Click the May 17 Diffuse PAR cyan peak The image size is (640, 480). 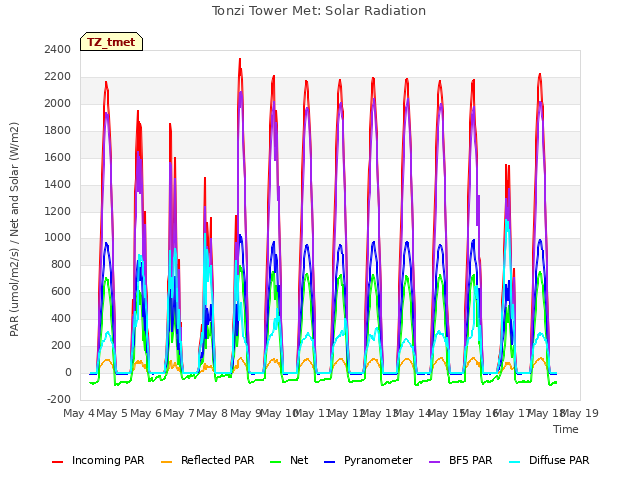click(507, 221)
